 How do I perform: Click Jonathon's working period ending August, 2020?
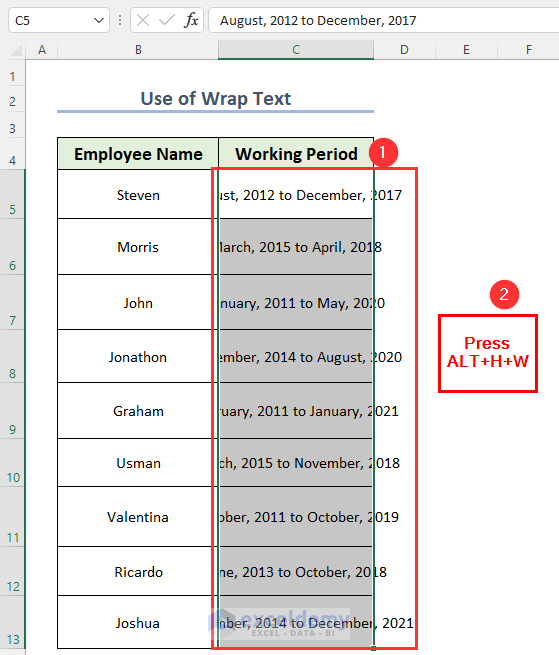[296, 356]
